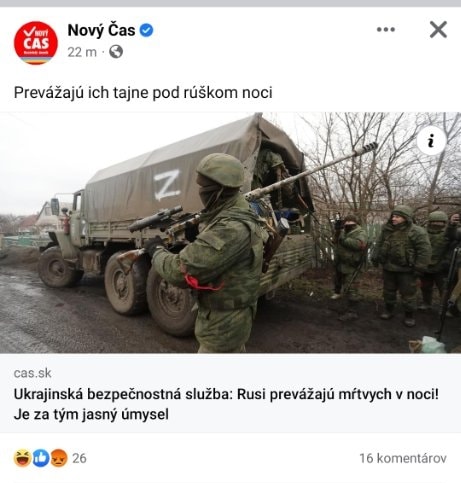Open the three-dot post options menu
This screenshot has width=461, height=483.
point(386,29)
